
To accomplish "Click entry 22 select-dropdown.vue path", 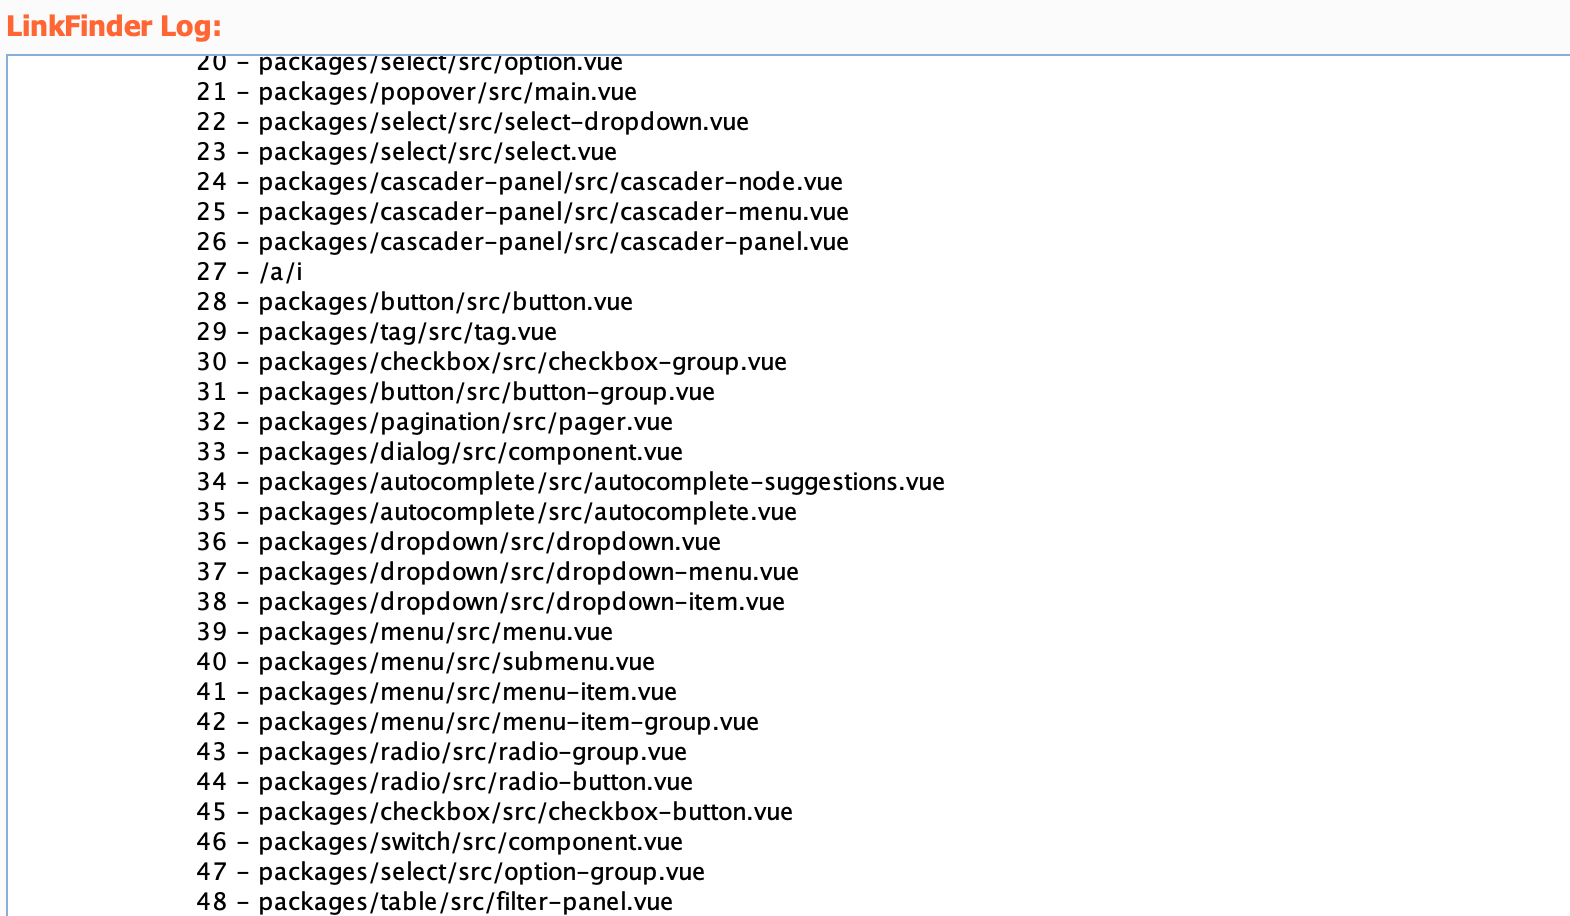I will point(503,122).
